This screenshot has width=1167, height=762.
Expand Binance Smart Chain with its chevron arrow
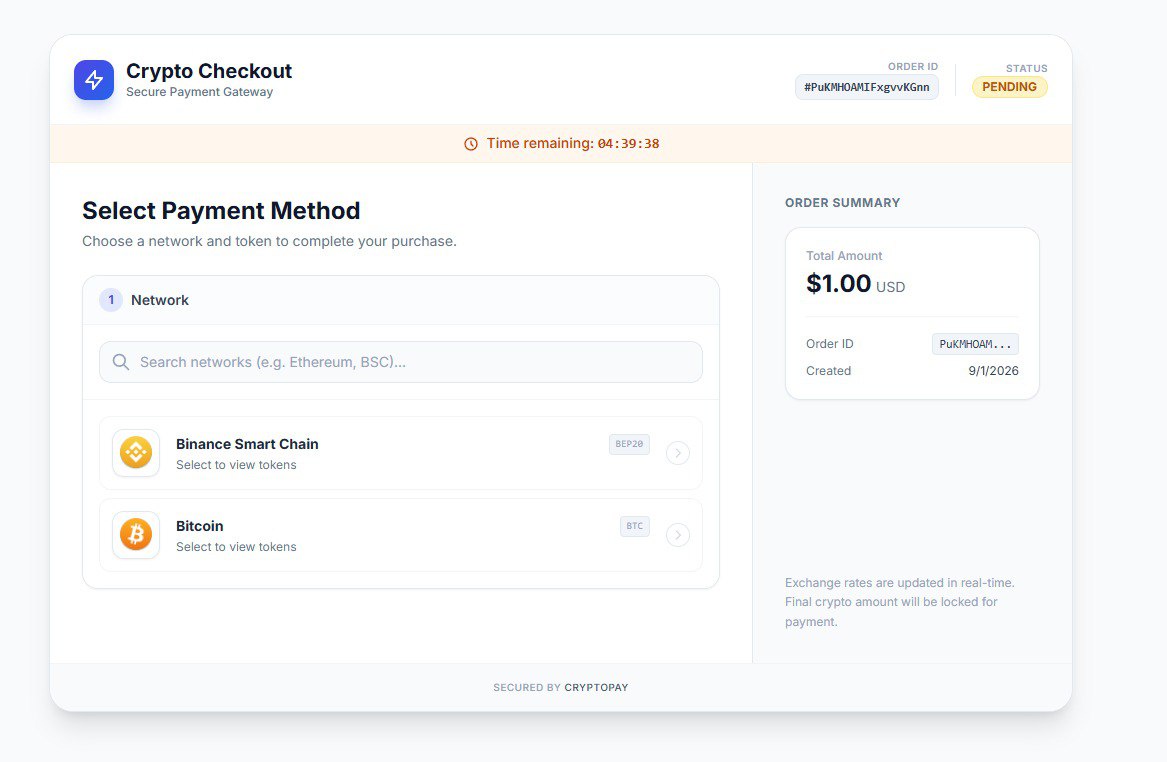click(678, 453)
